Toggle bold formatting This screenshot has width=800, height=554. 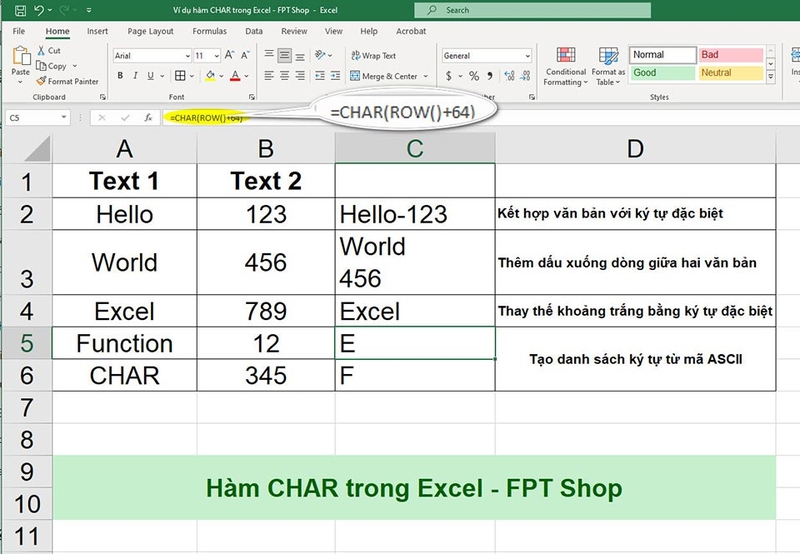pos(120,75)
